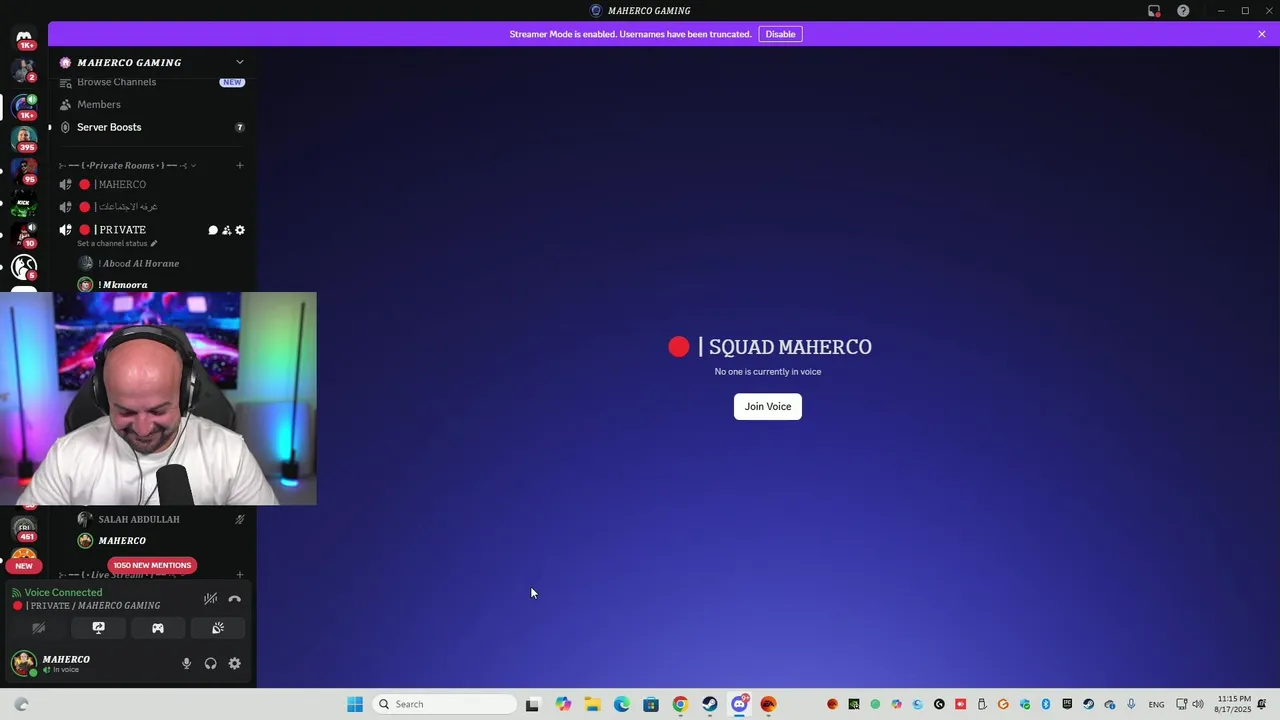Expand the MAHERCO GAMING server menu
Screen dimensions: 1280x720
(239, 62)
